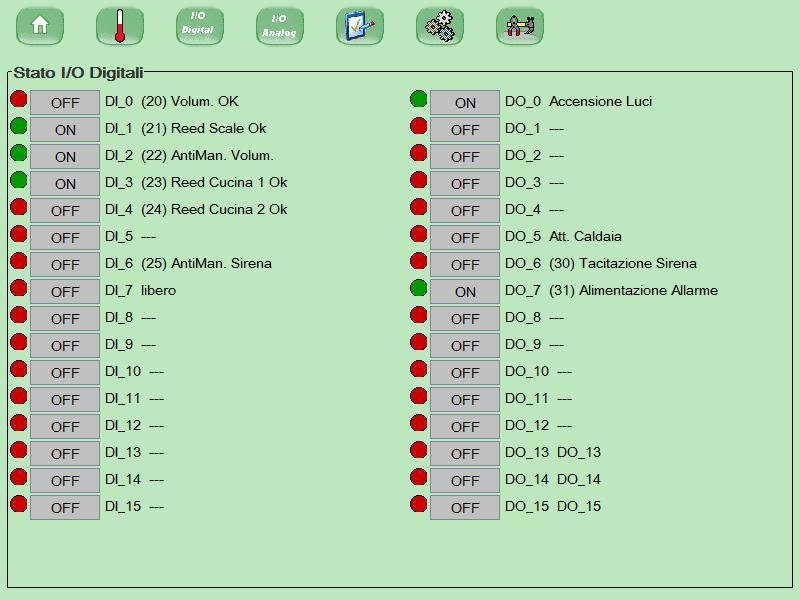Switch DO_7 Alimentazione Allarme to OFF
Image resolution: width=800 pixels, height=600 pixels.
coord(465,292)
